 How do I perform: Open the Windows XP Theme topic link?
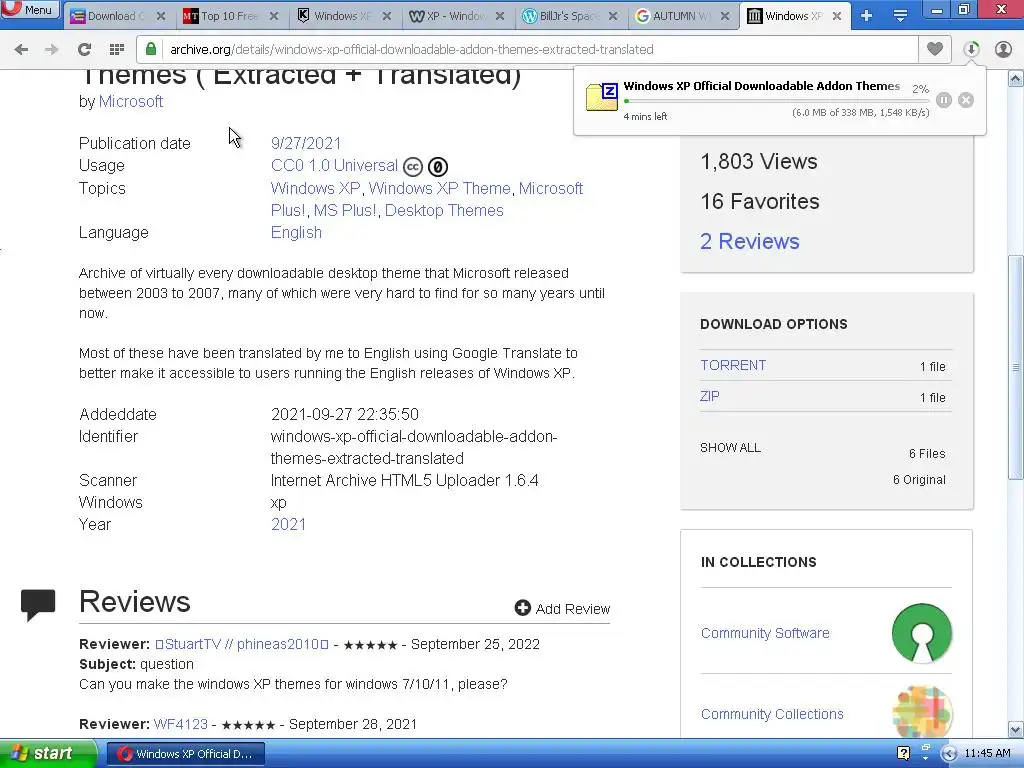point(440,188)
